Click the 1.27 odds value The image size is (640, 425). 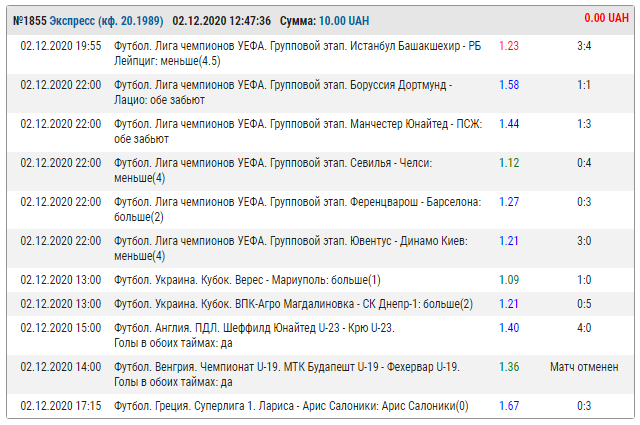pyautogui.click(x=508, y=202)
